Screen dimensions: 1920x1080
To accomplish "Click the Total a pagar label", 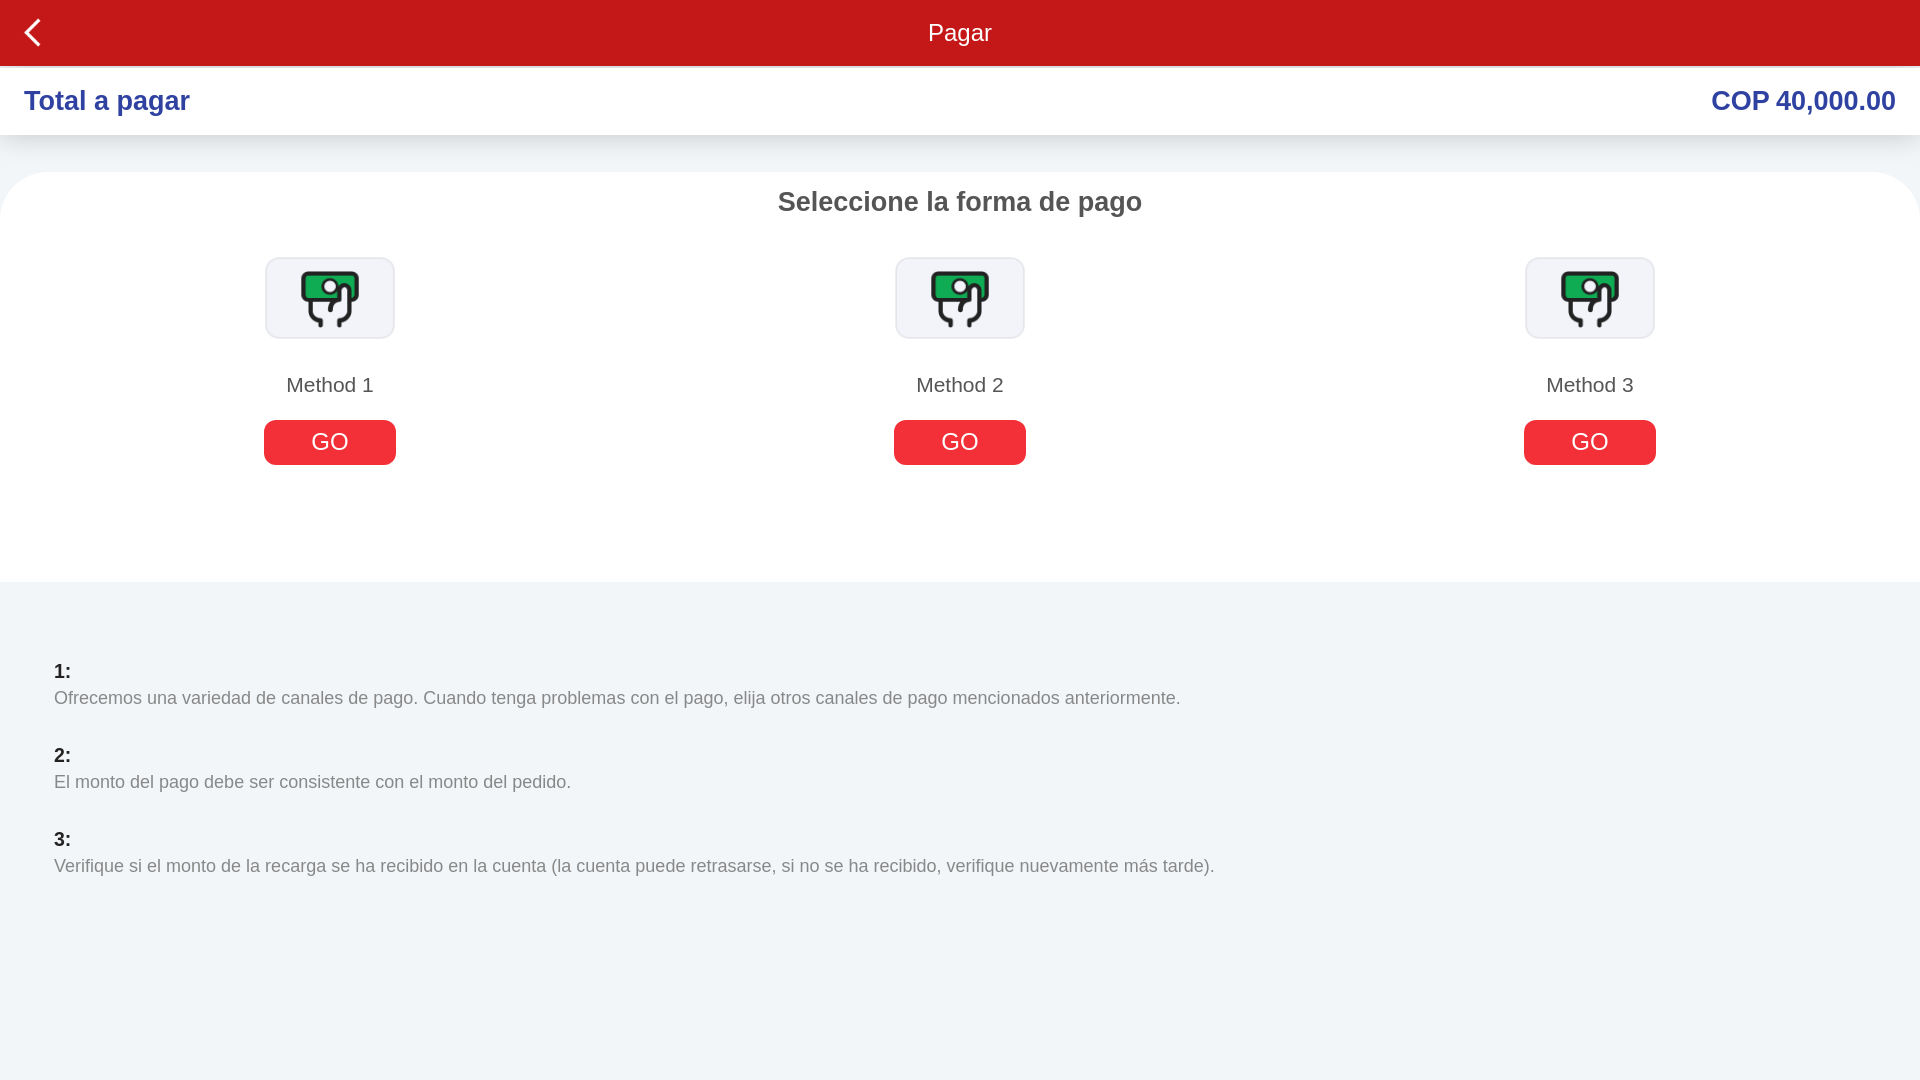I will coord(107,101).
